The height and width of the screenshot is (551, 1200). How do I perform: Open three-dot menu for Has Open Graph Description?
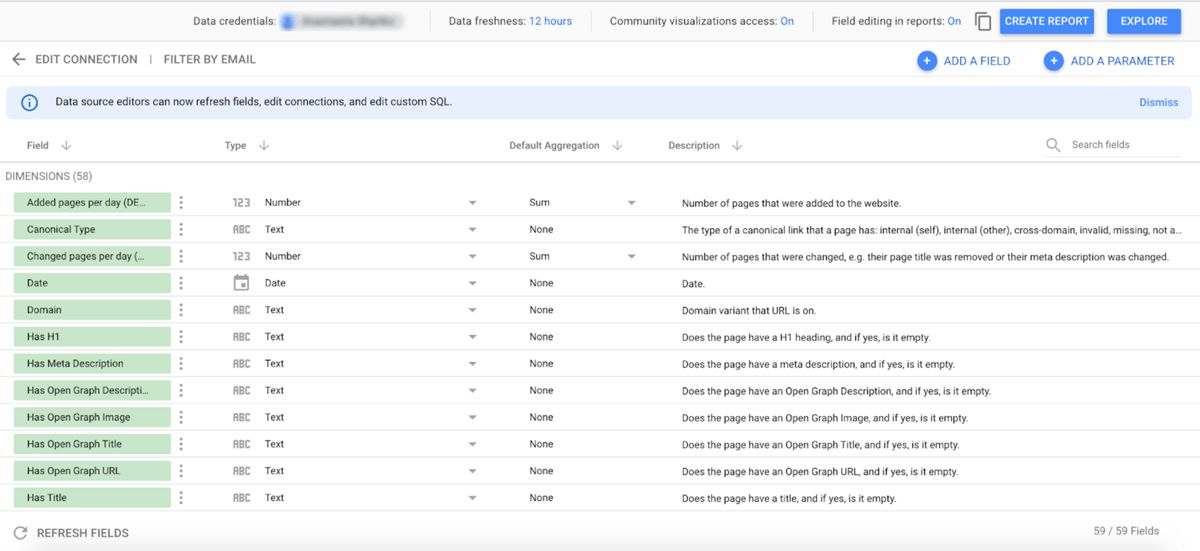click(x=181, y=390)
